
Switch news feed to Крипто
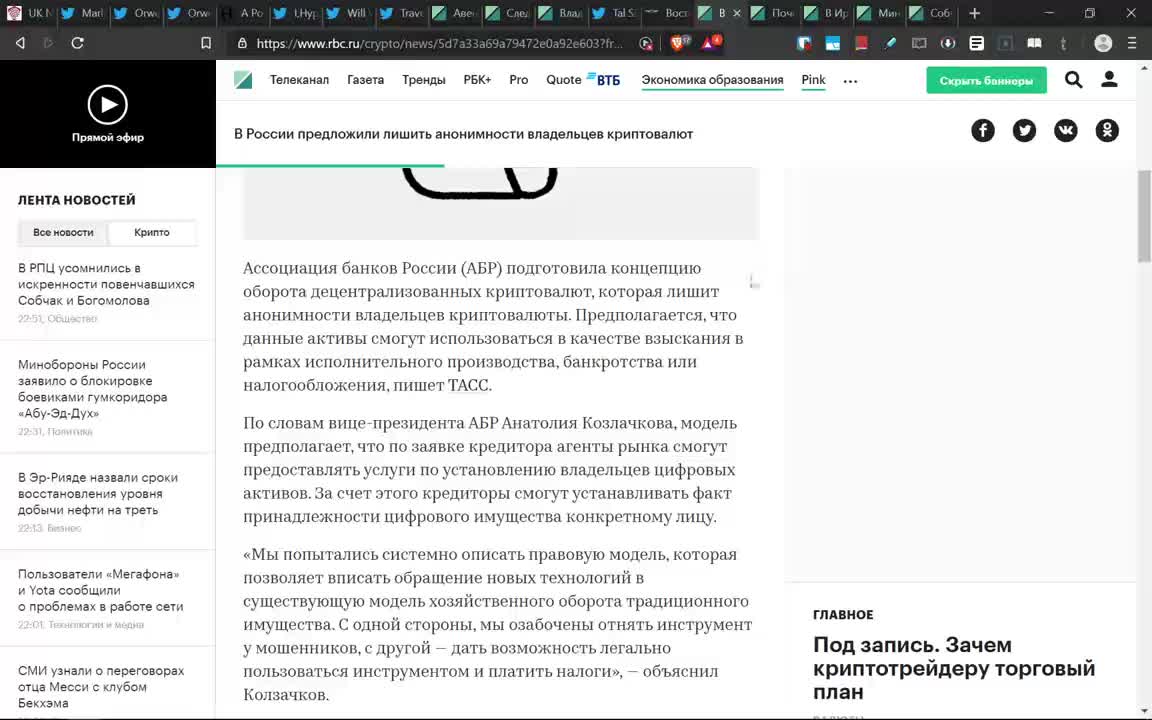pos(152,232)
